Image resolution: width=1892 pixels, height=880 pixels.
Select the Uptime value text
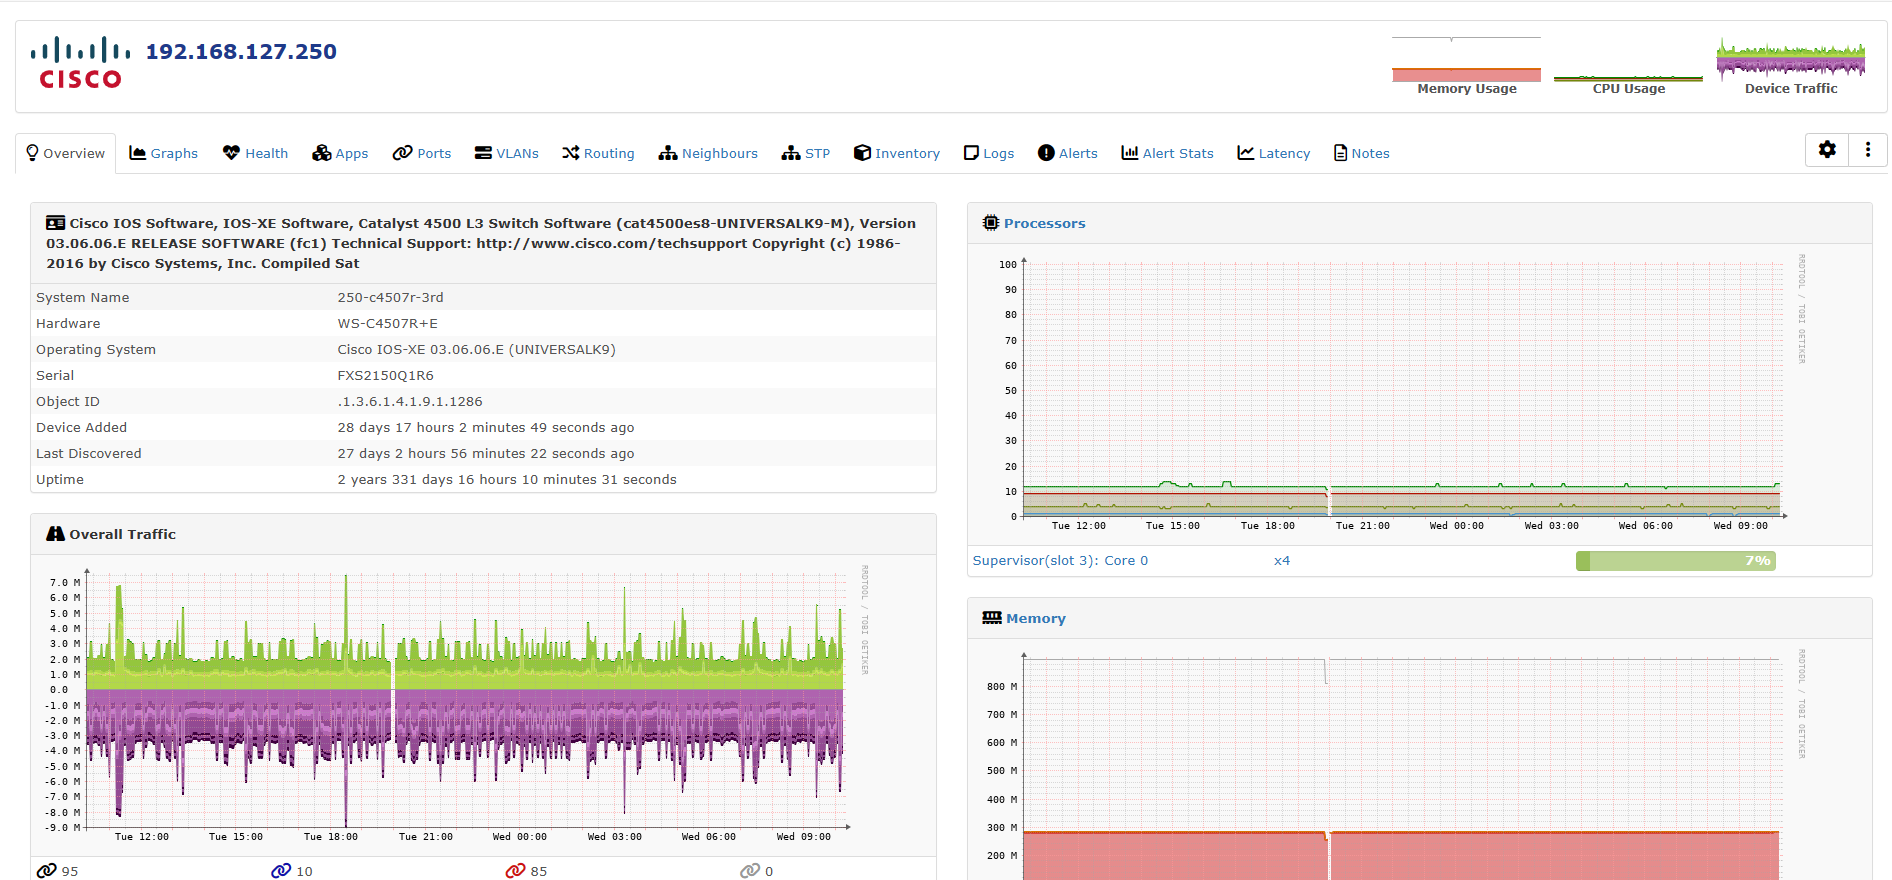[x=507, y=479]
